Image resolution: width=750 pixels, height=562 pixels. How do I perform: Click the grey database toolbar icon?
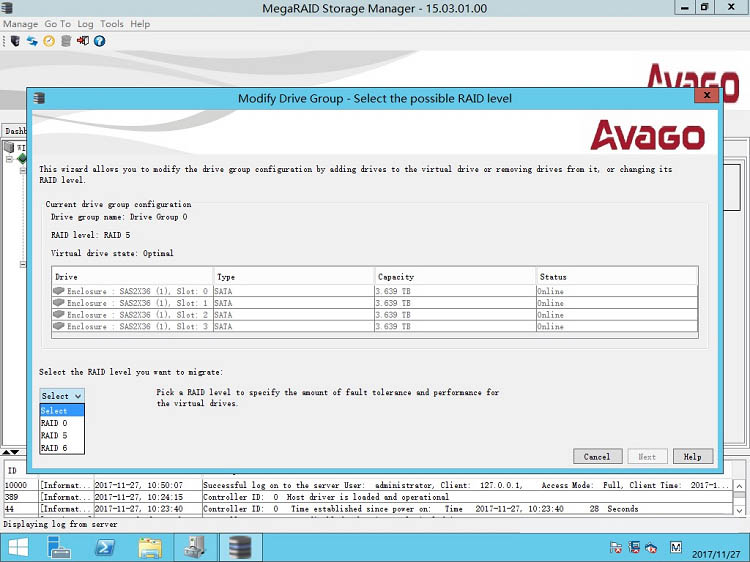(x=66, y=41)
